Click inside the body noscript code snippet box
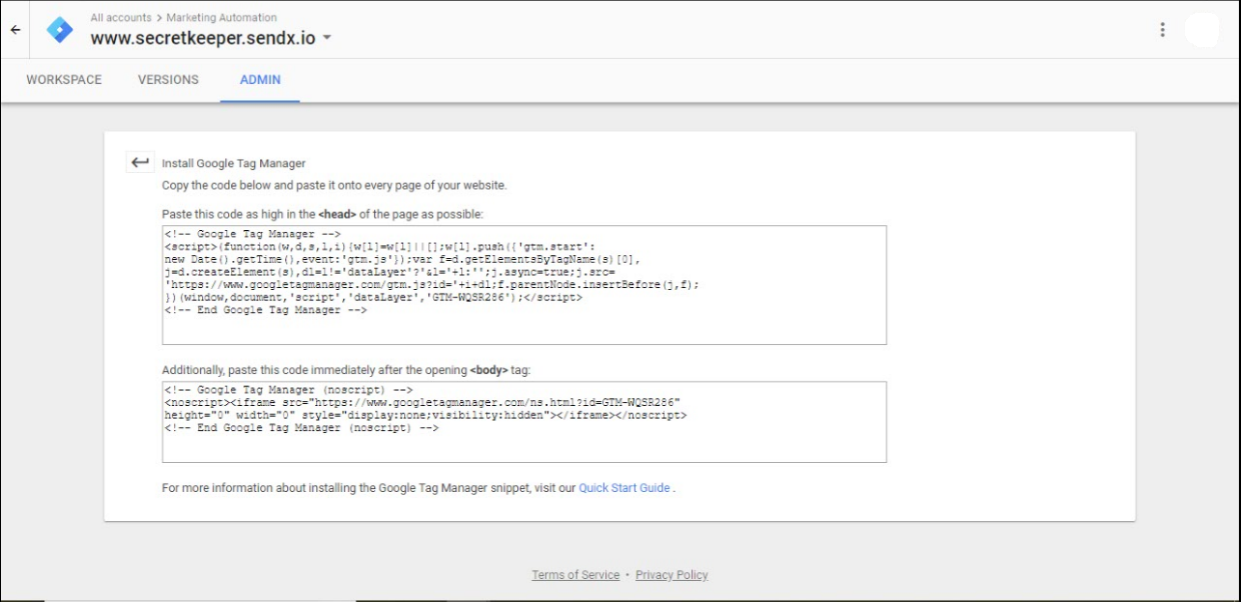1241x602 pixels. 524,422
